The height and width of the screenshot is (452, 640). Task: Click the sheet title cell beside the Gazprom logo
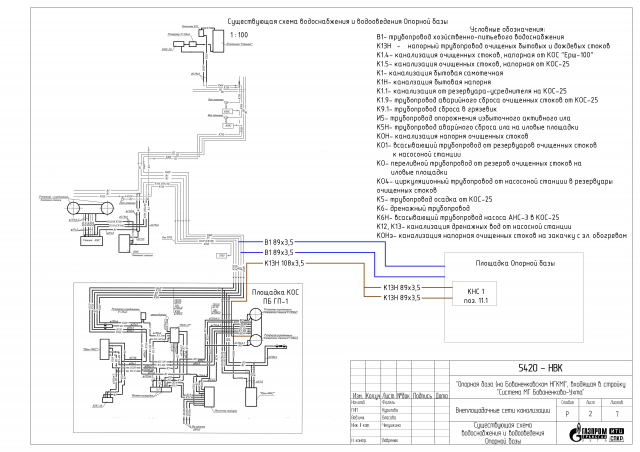pyautogui.click(x=503, y=433)
